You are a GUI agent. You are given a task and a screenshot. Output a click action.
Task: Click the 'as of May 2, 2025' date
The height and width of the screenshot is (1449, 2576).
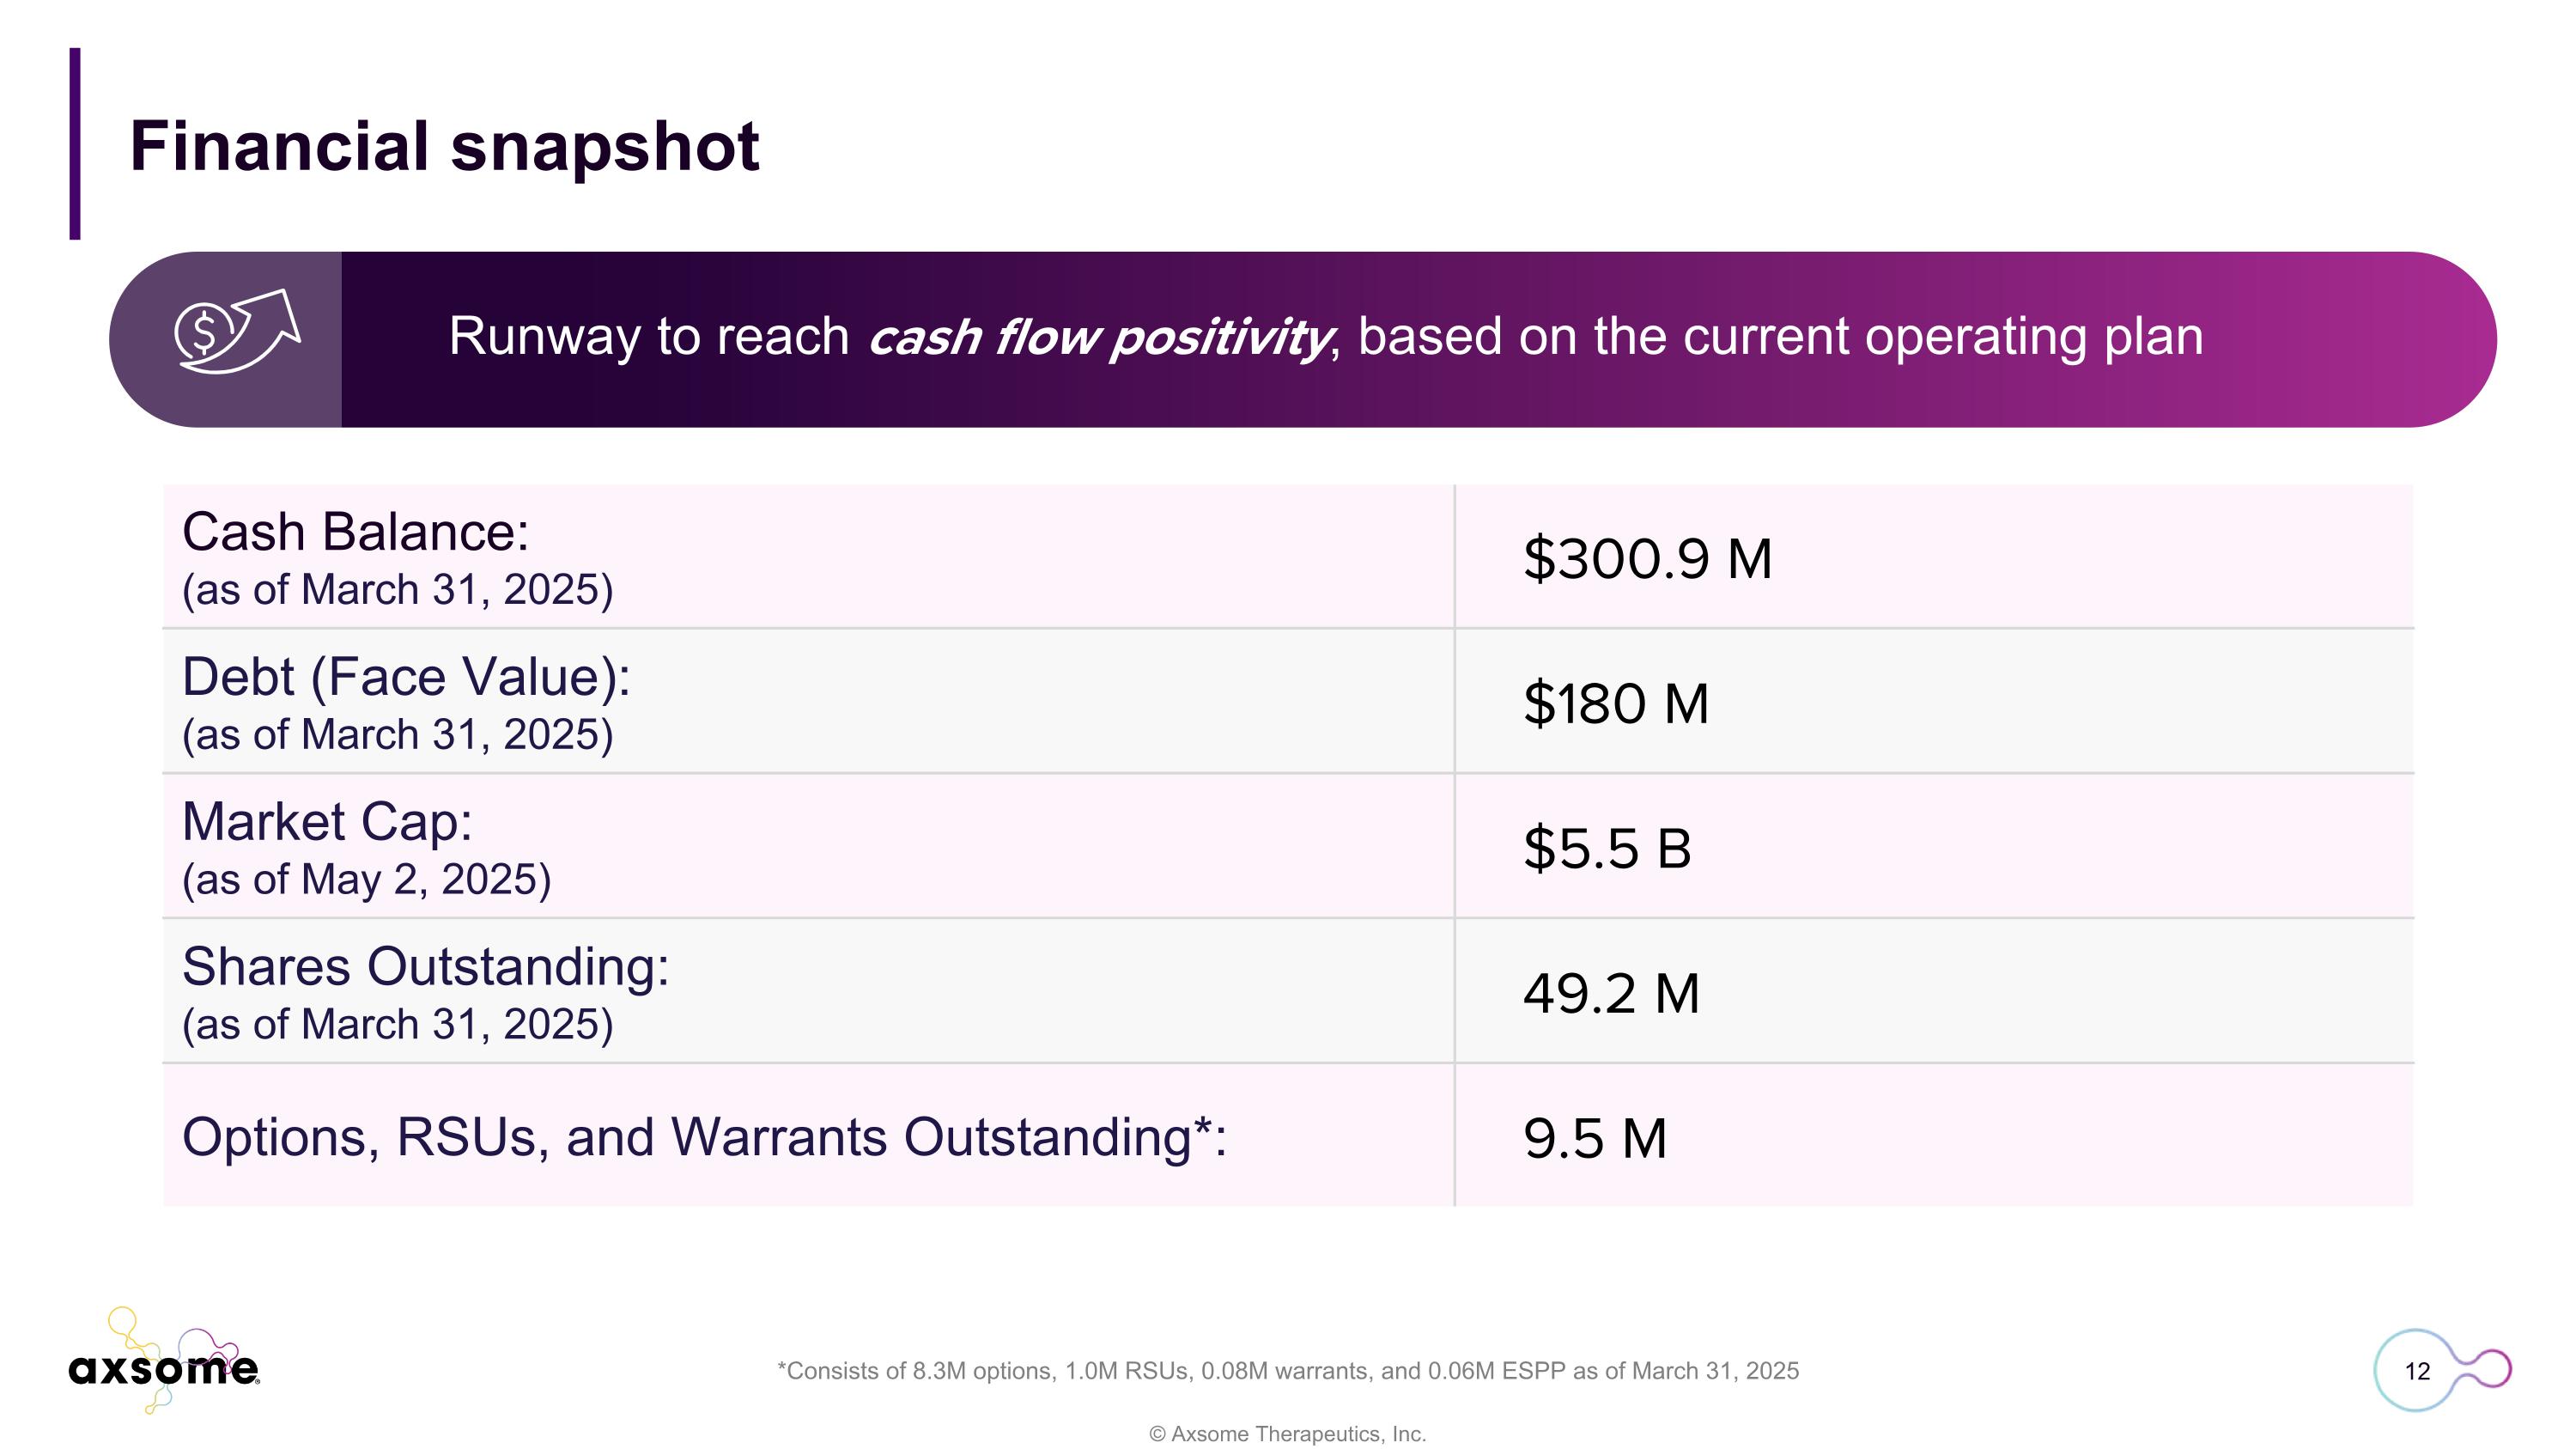point(366,880)
